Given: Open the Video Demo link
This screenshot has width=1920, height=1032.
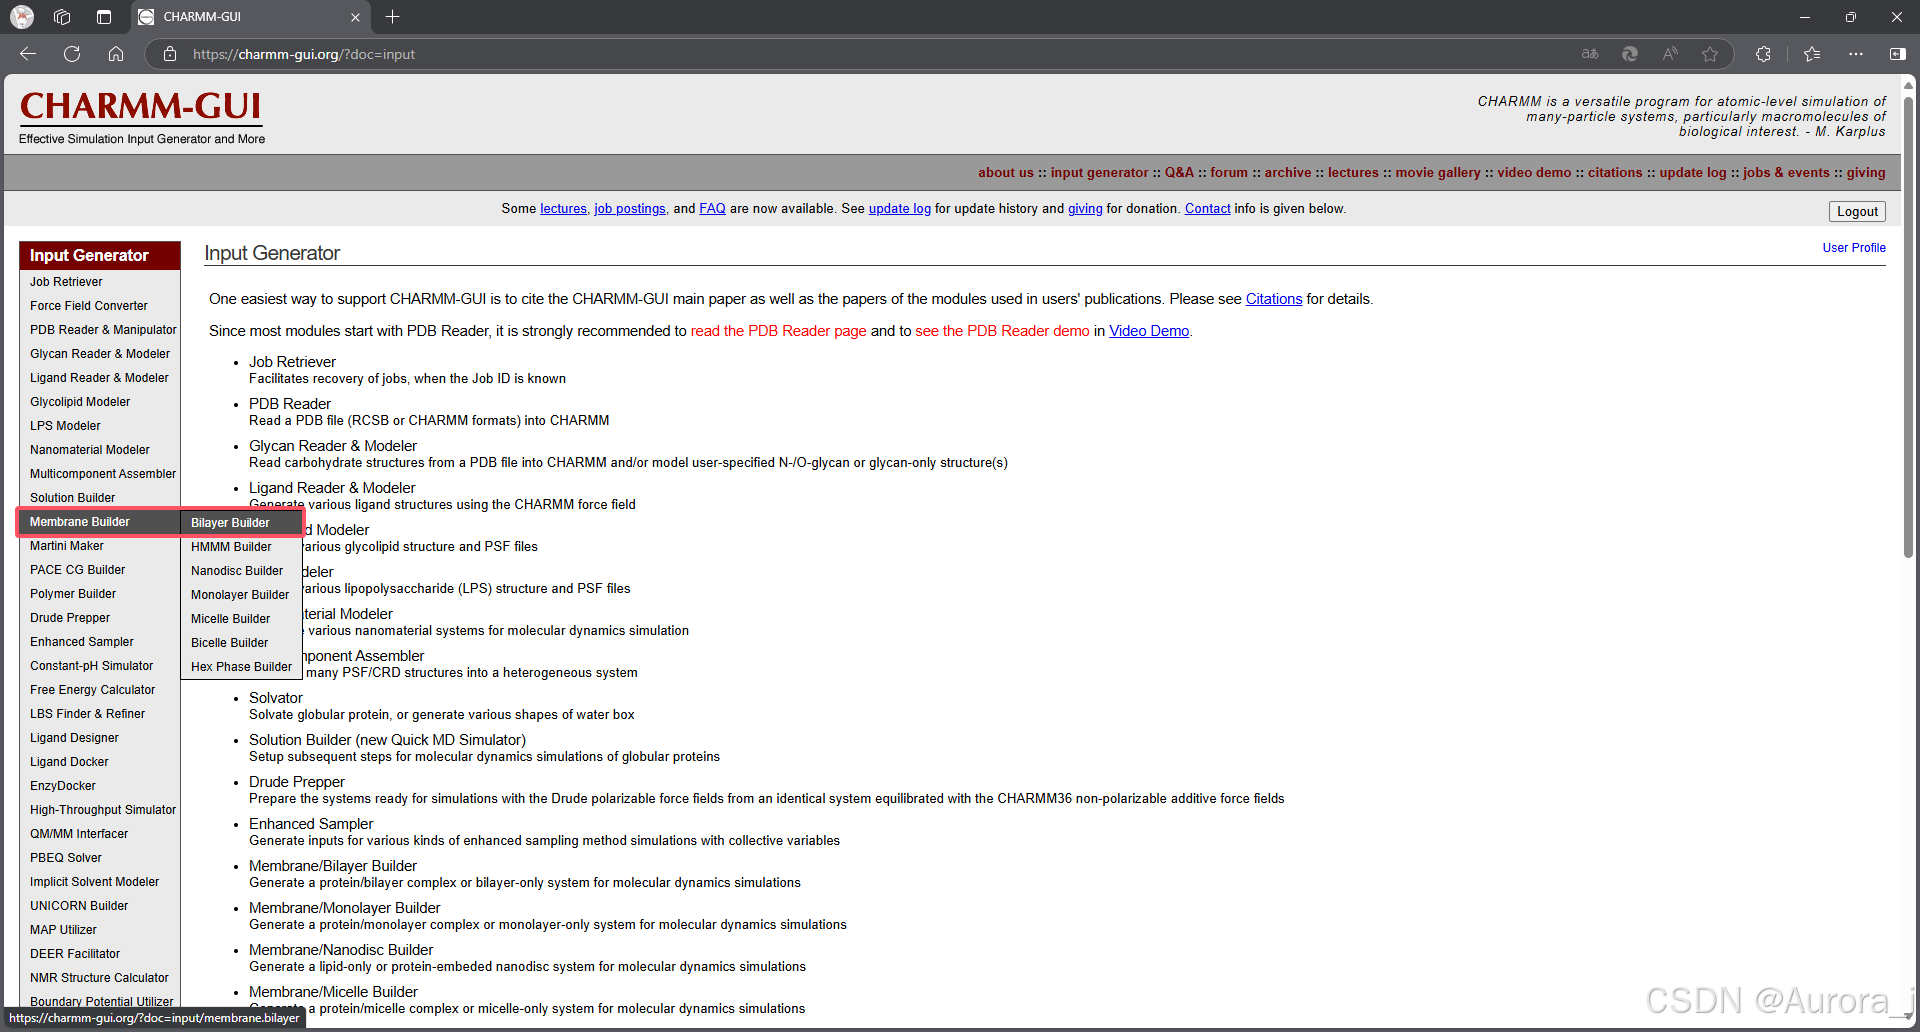Looking at the screenshot, I should 1149,331.
